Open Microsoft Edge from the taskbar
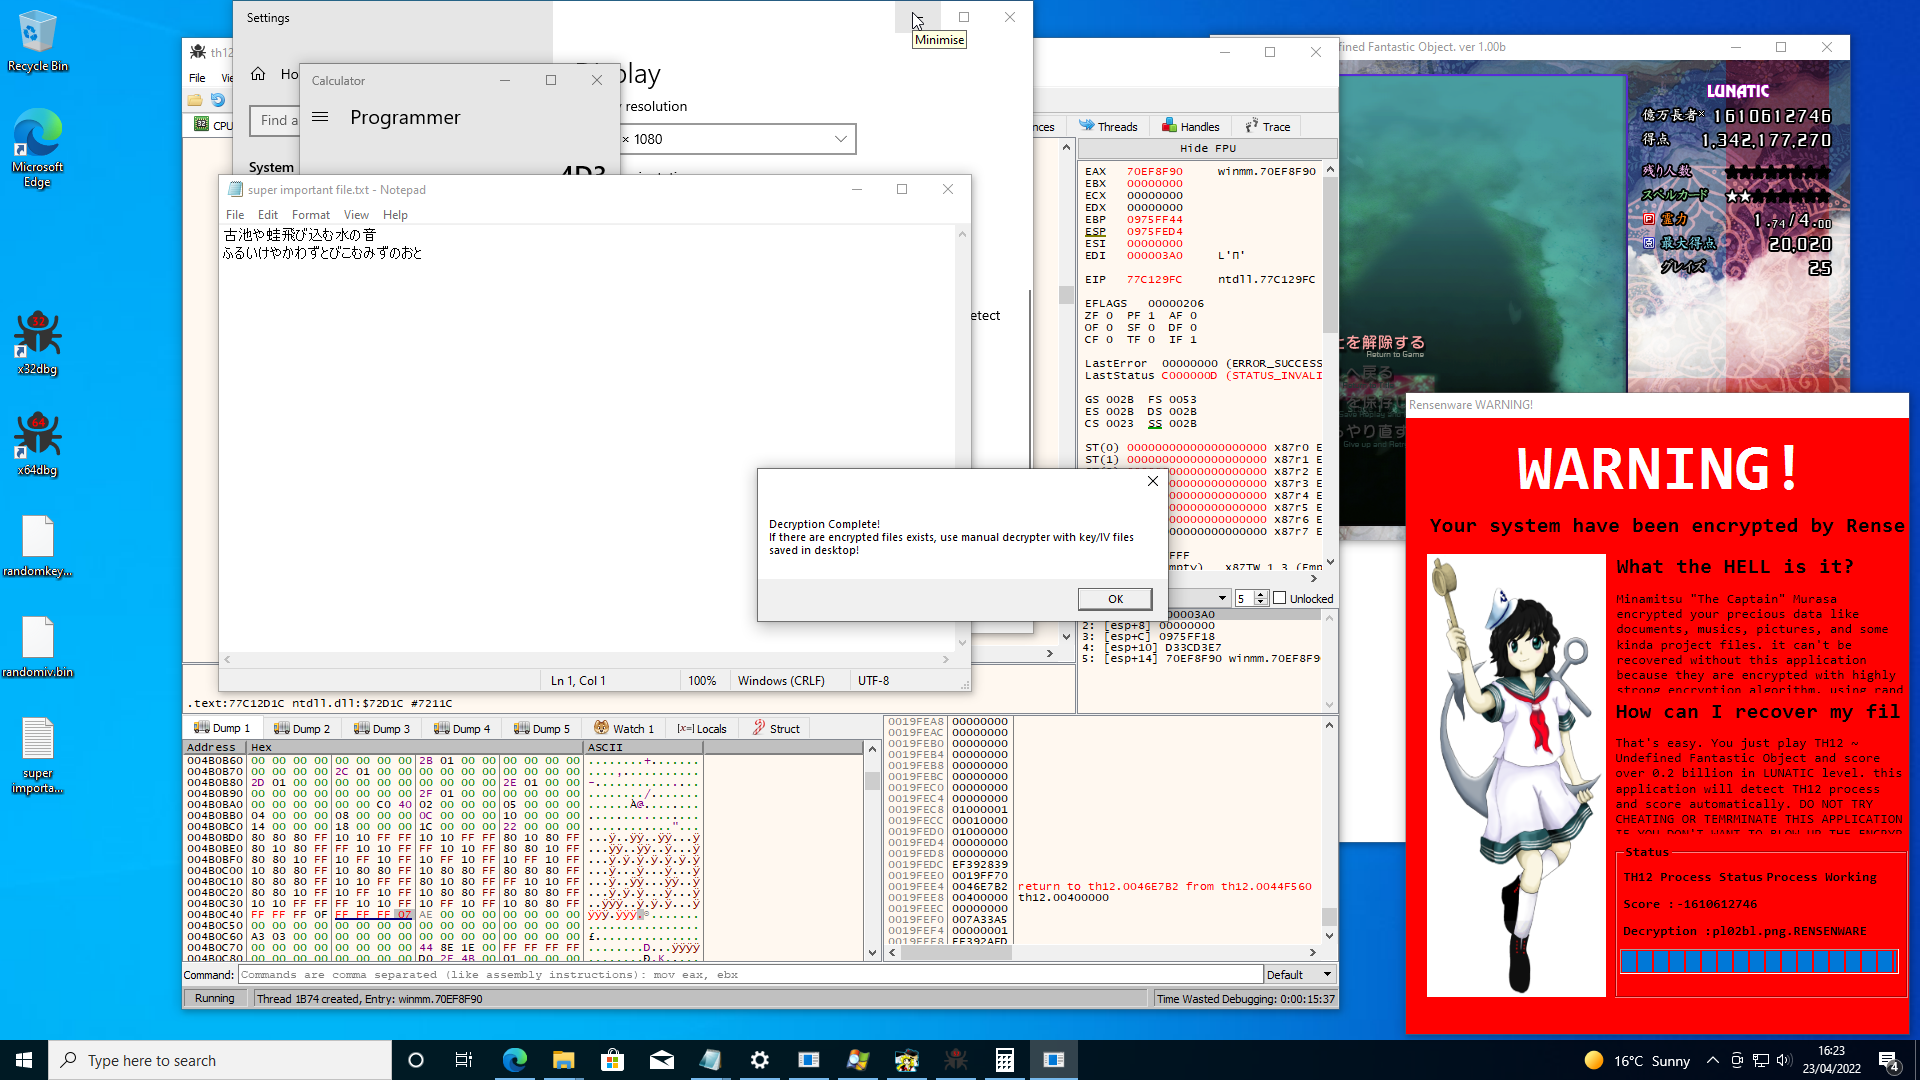Screen dimensions: 1920x1080 click(515, 1060)
